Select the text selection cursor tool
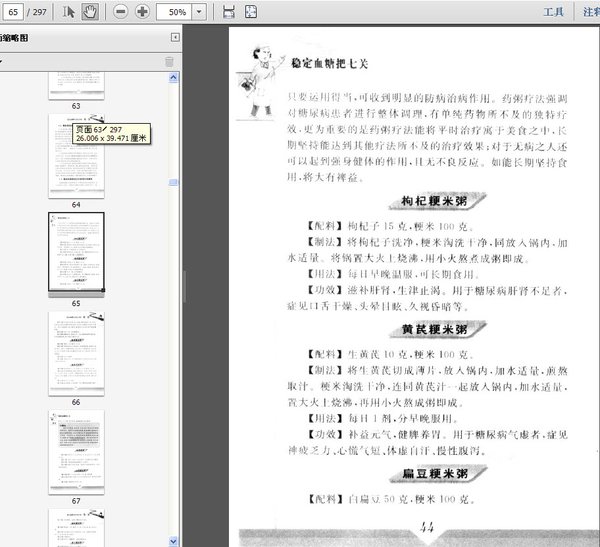Screen dimensions: 600x547 pyautogui.click(x=68, y=12)
